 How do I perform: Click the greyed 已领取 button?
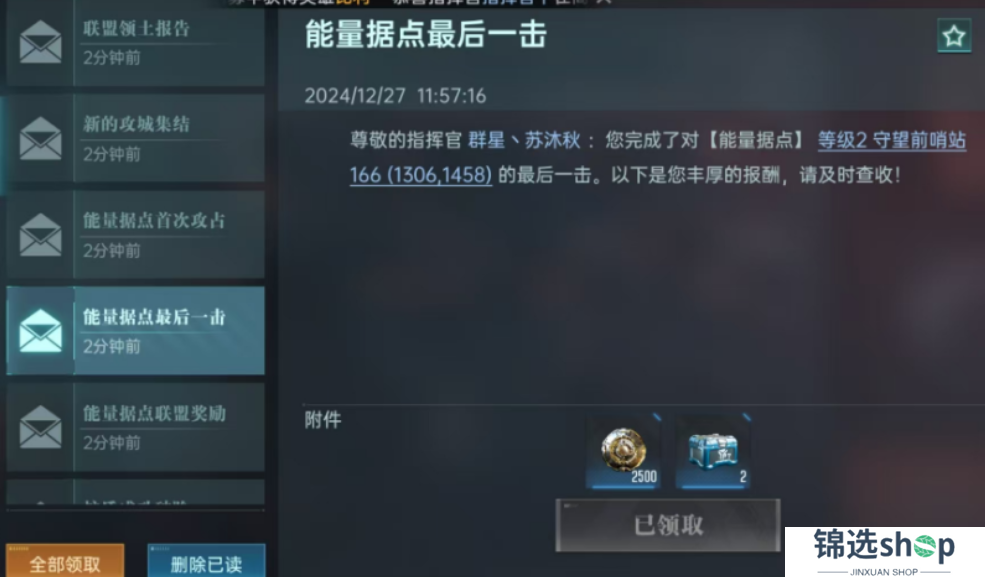[668, 526]
